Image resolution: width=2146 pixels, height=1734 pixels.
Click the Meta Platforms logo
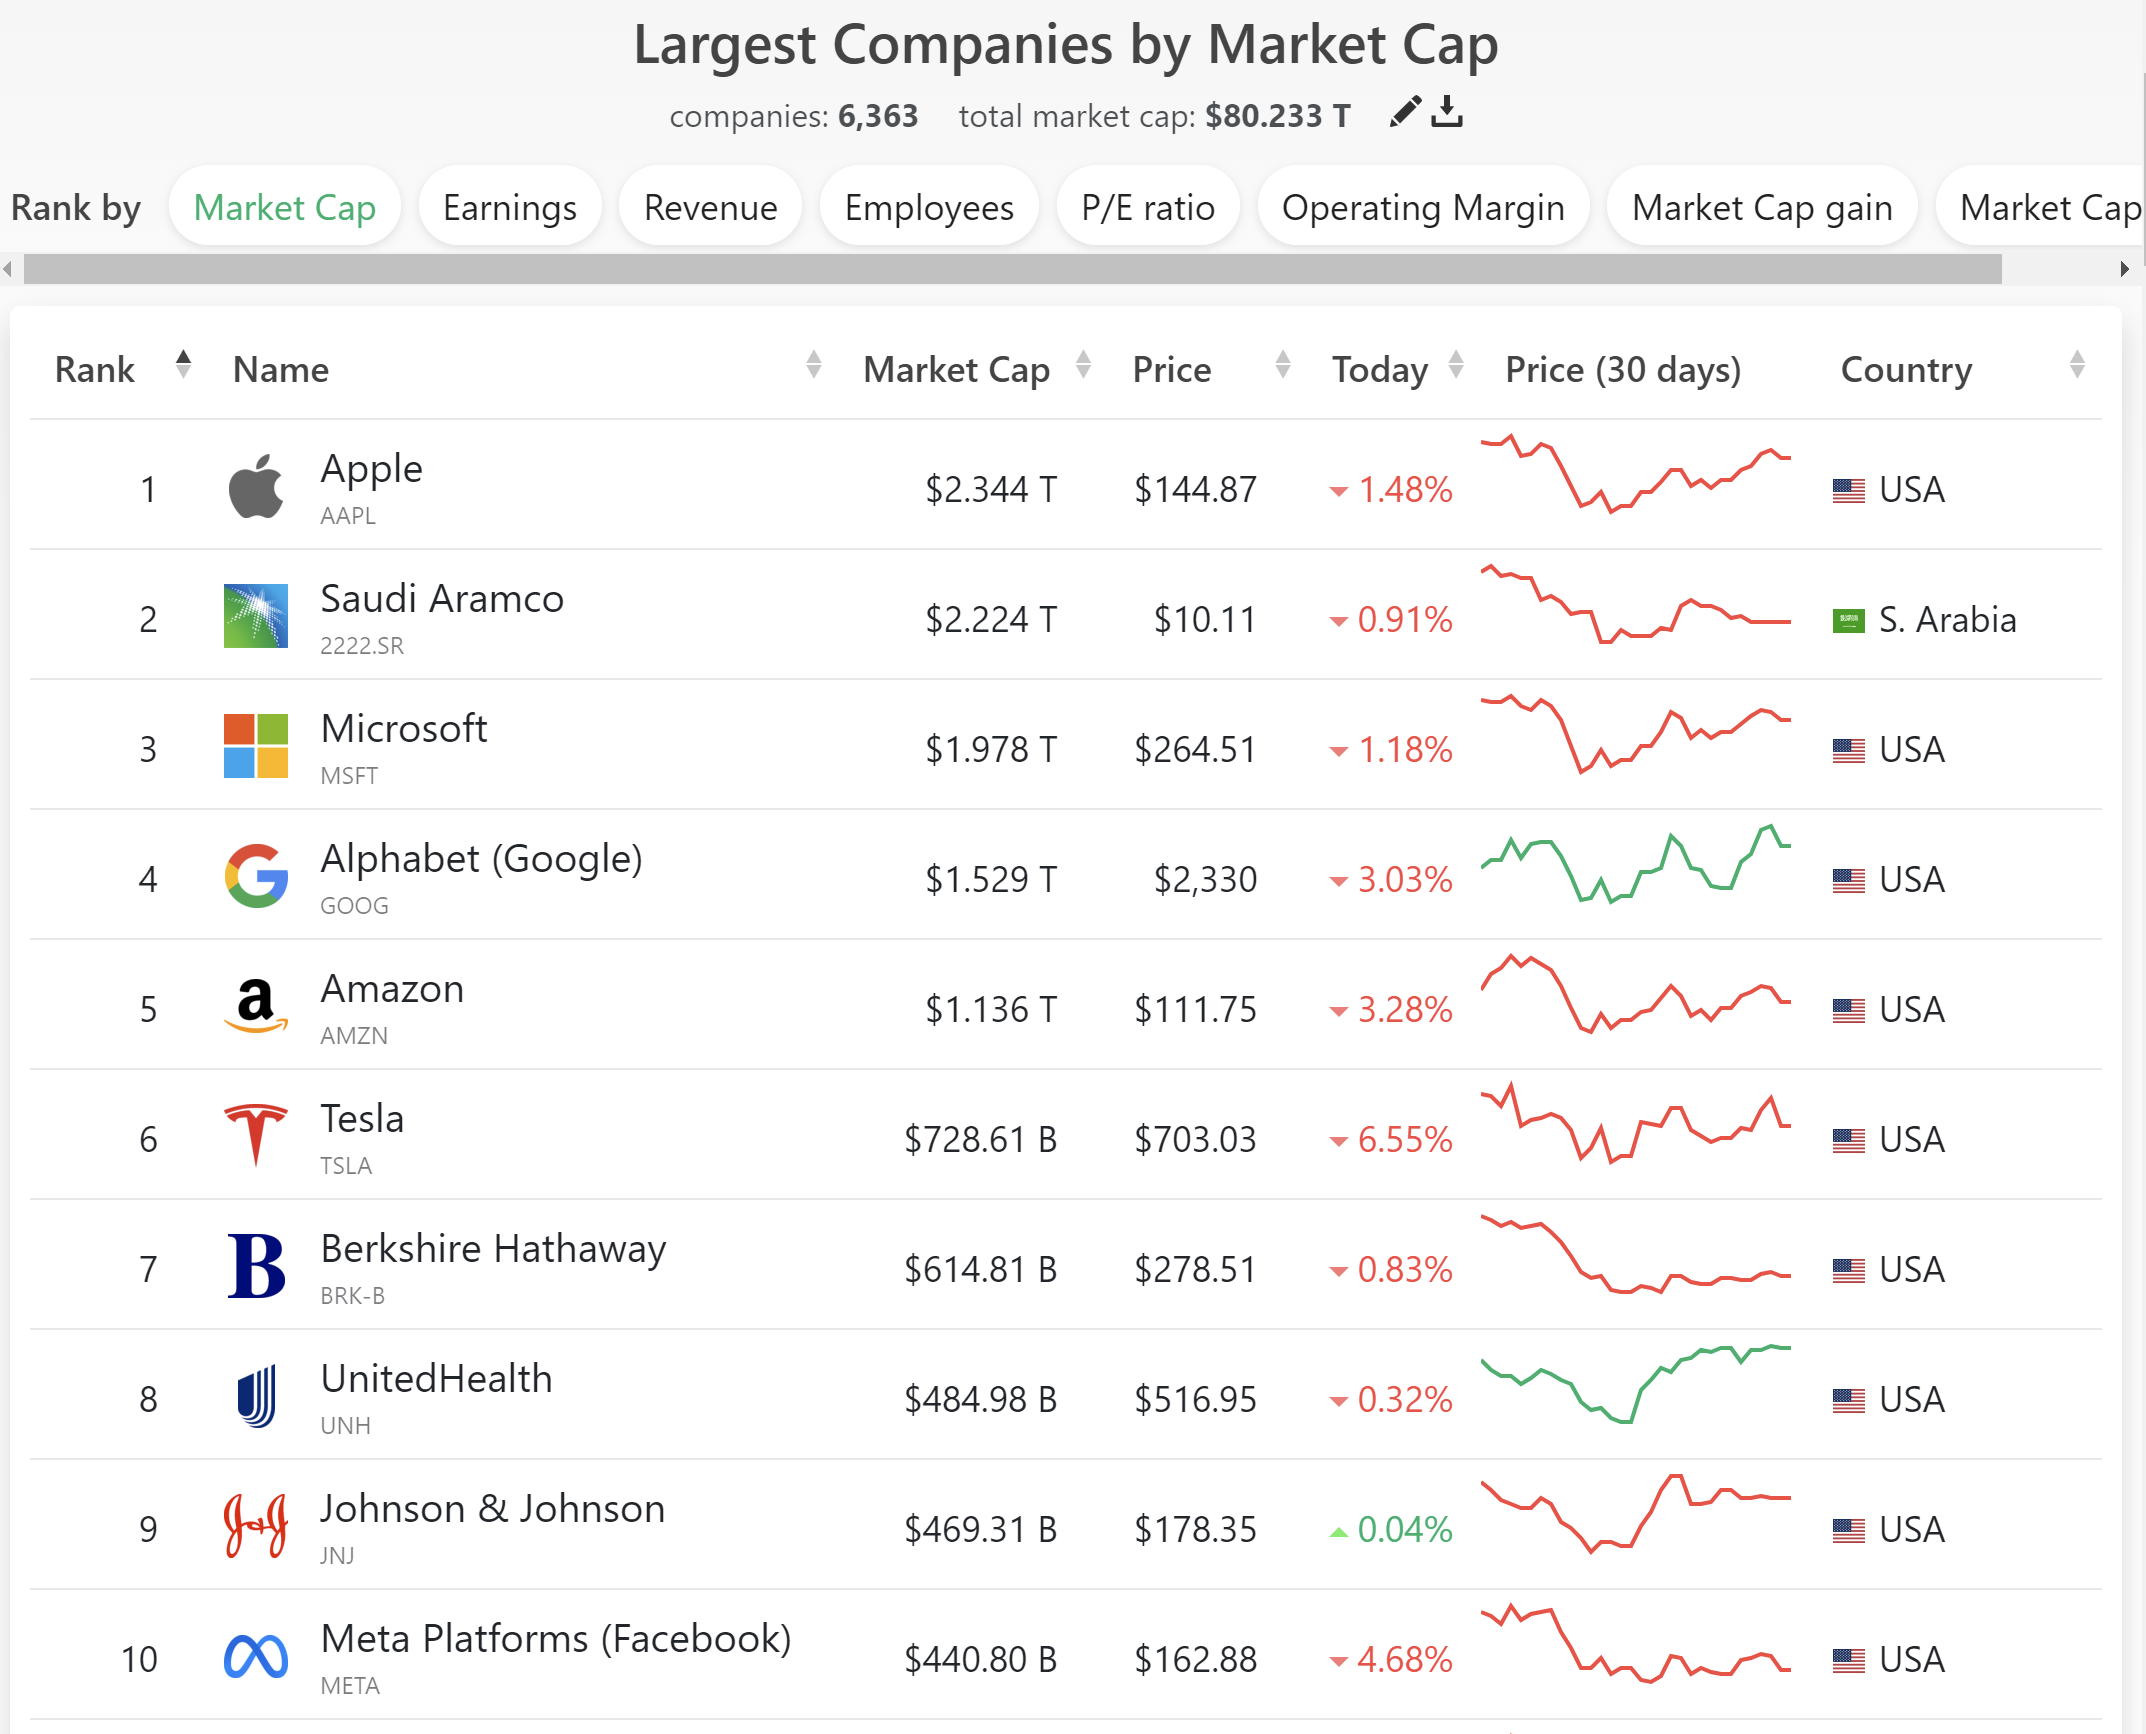point(256,1657)
